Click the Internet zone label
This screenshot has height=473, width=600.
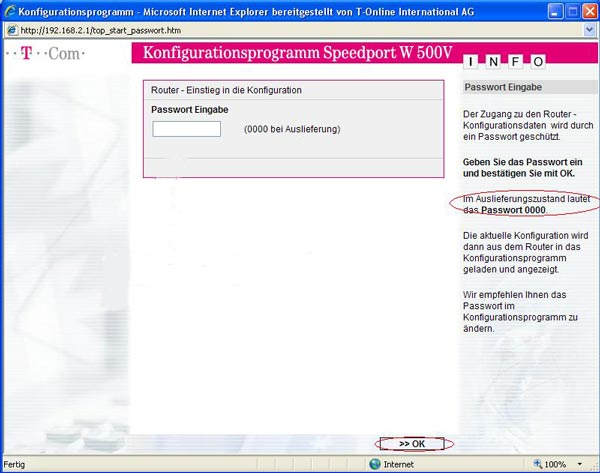point(398,465)
